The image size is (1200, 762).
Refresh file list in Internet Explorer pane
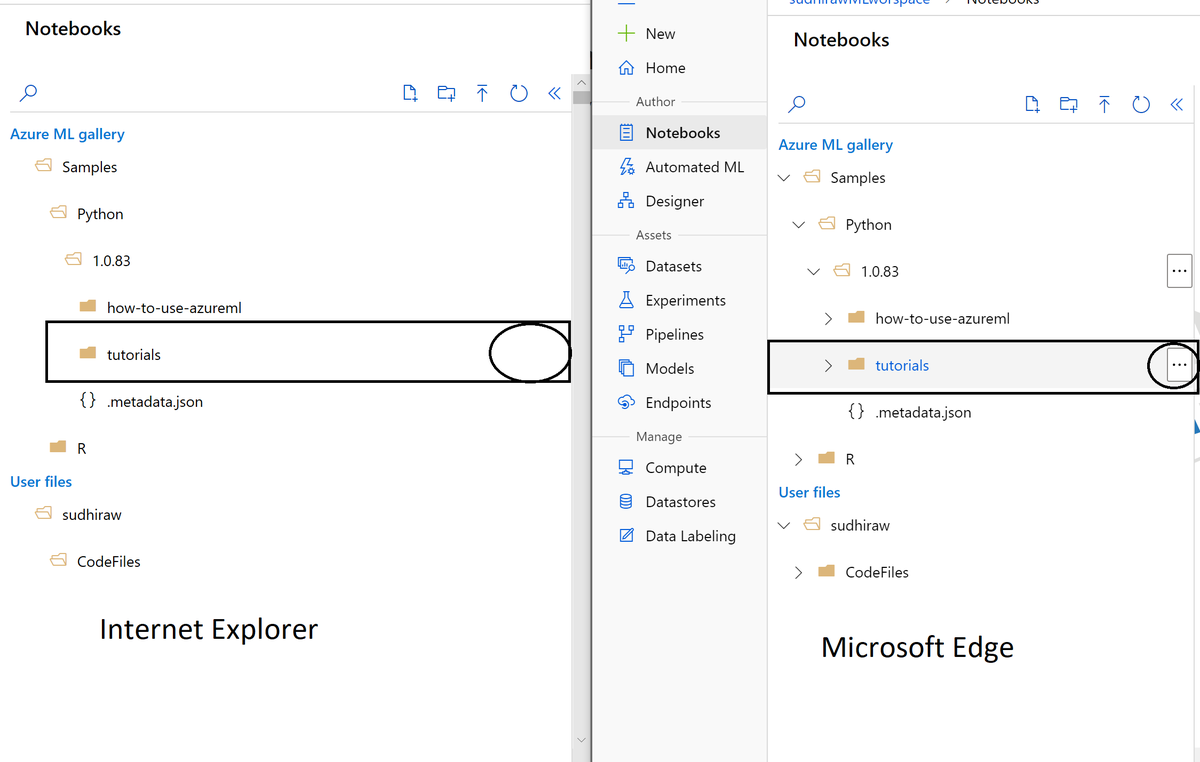click(x=518, y=93)
